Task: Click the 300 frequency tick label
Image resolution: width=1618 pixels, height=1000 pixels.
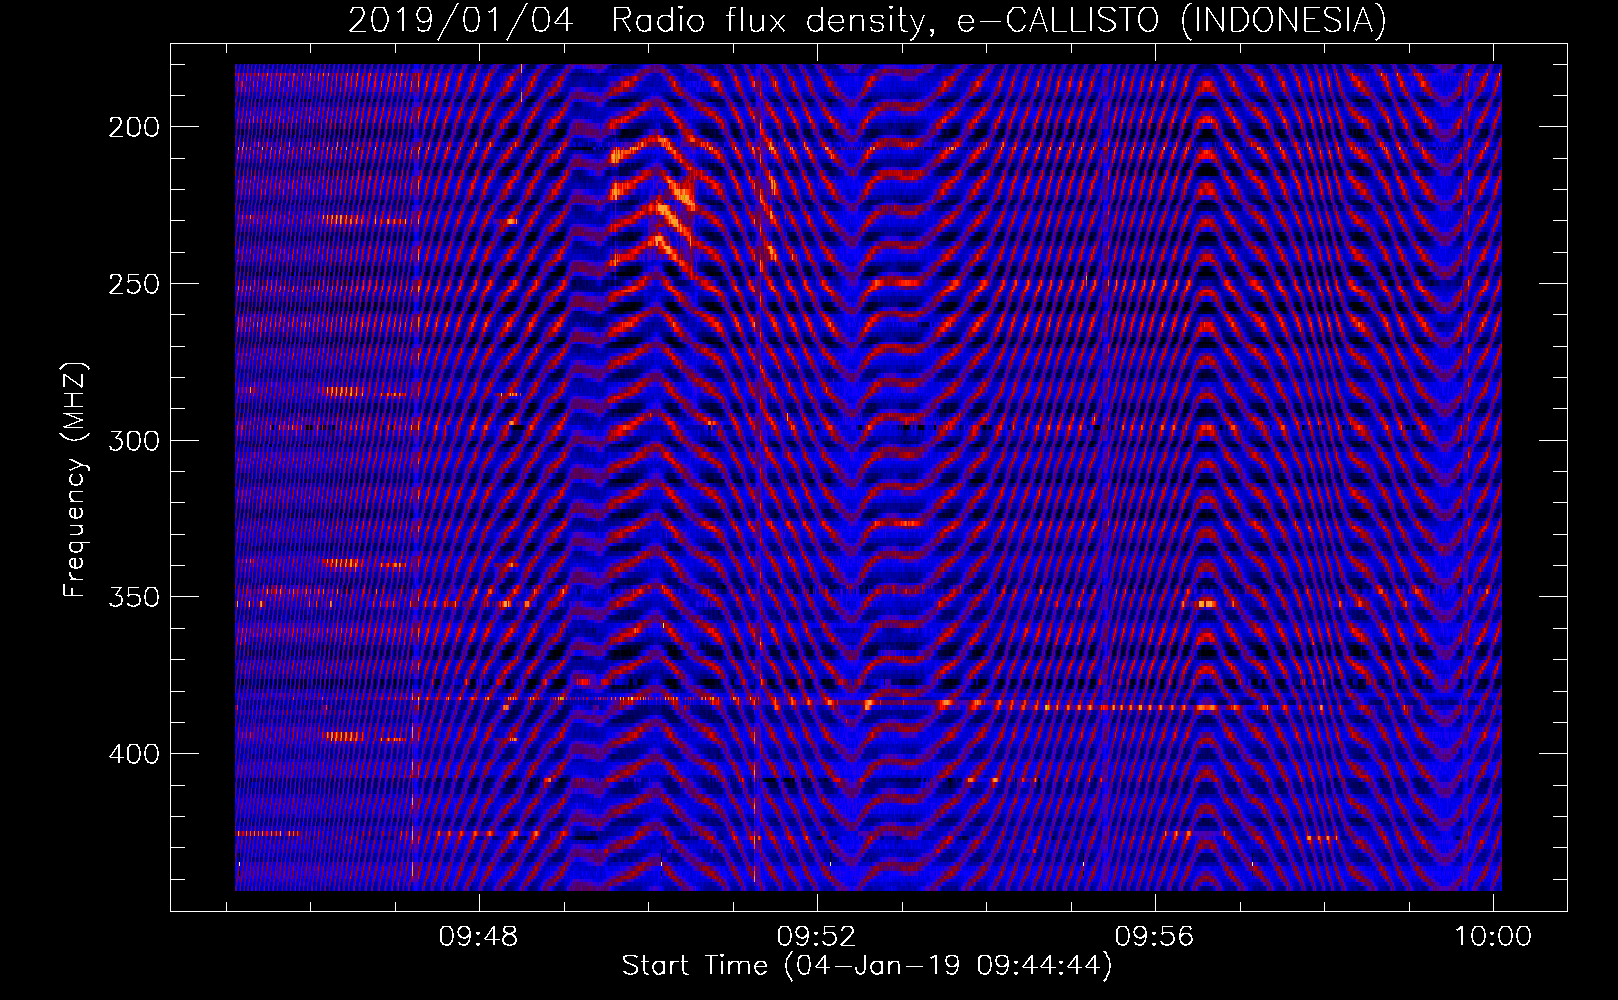Action: click(133, 441)
